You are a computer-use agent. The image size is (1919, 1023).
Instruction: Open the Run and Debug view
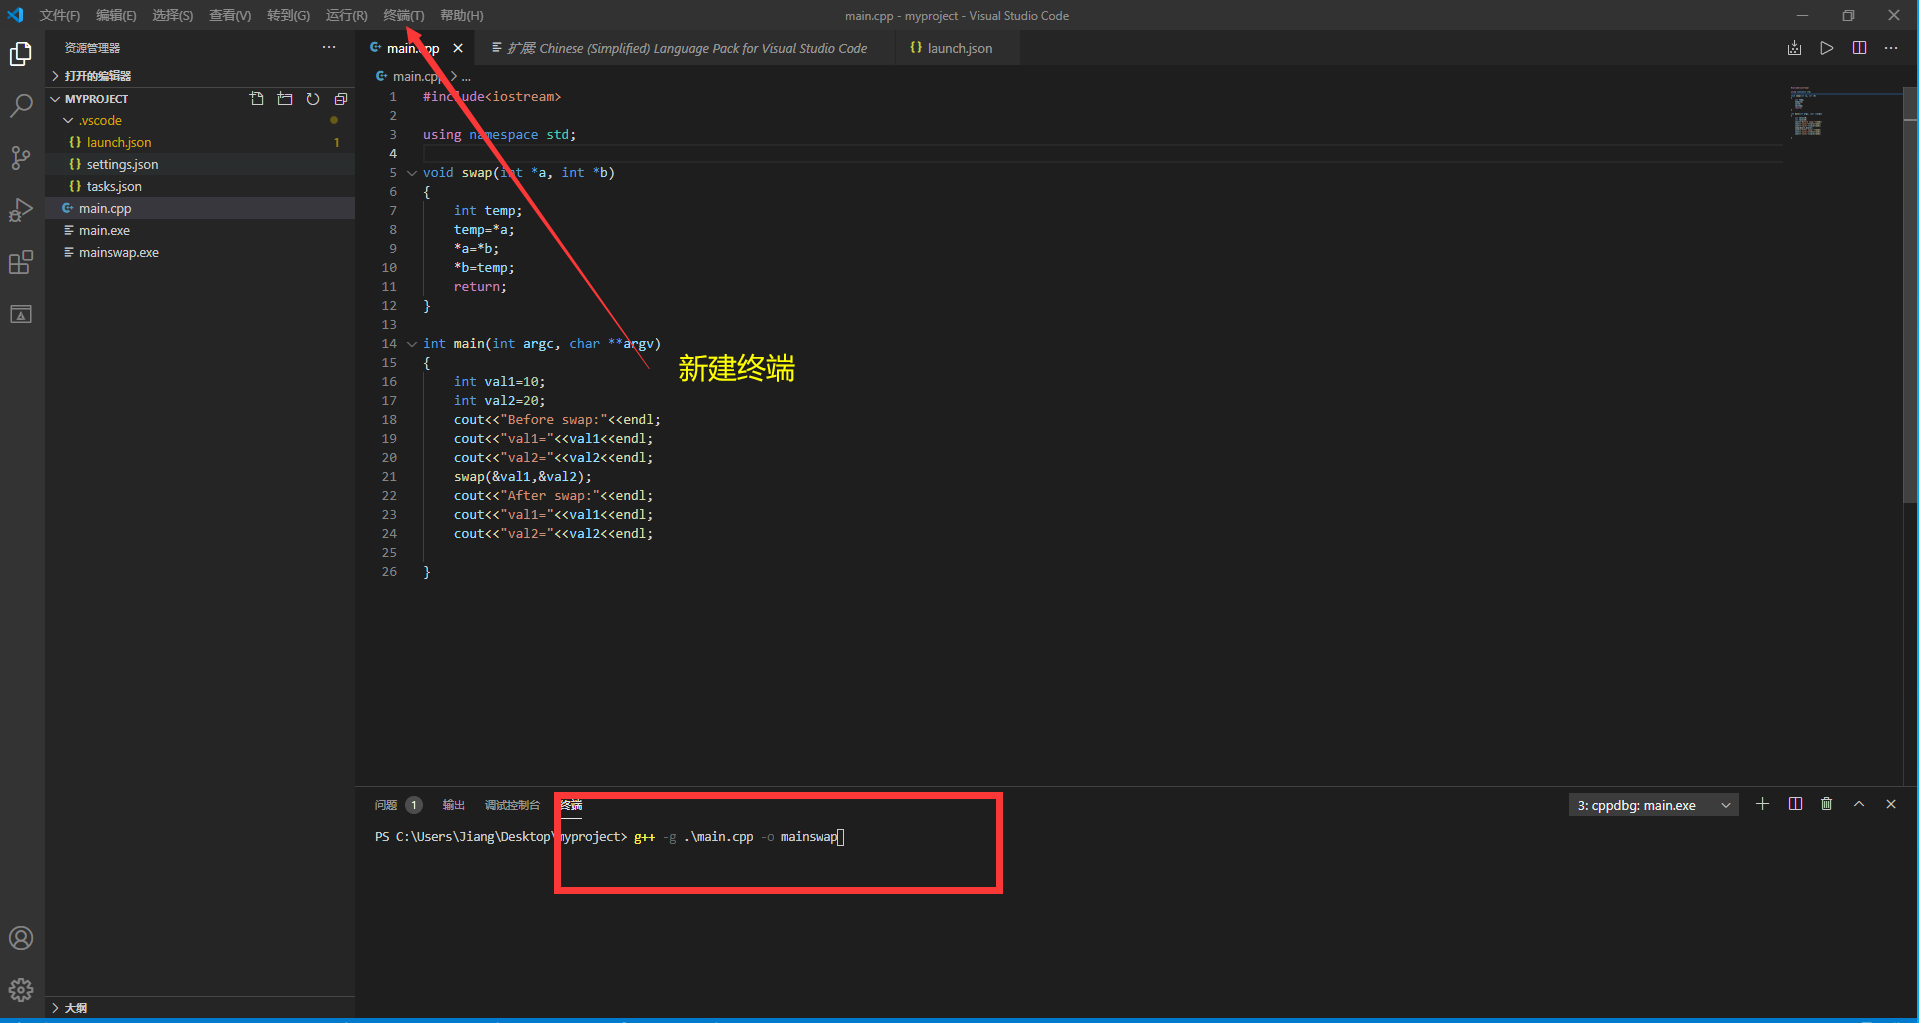click(21, 210)
